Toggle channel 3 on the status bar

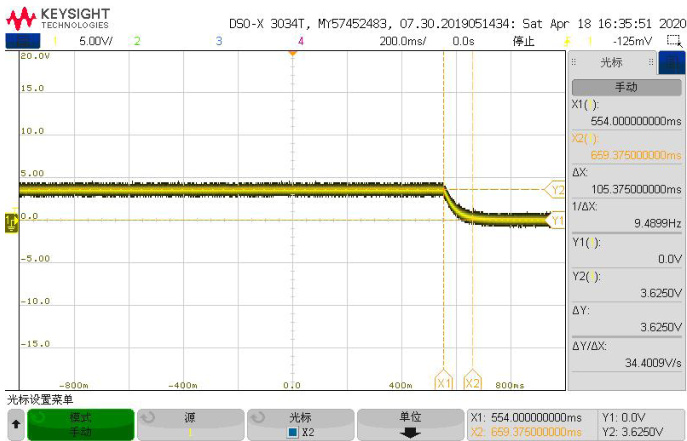point(219,41)
